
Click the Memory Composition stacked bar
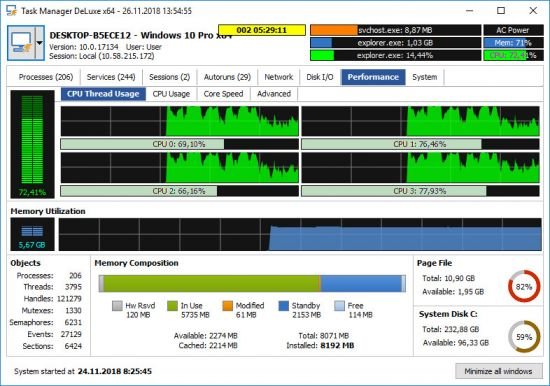click(x=252, y=284)
